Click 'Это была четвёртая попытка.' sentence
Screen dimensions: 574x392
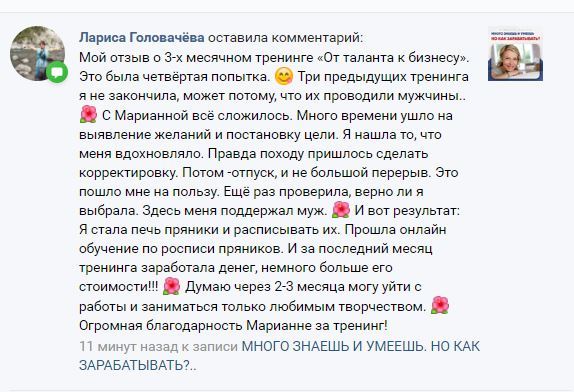[x=174, y=76]
